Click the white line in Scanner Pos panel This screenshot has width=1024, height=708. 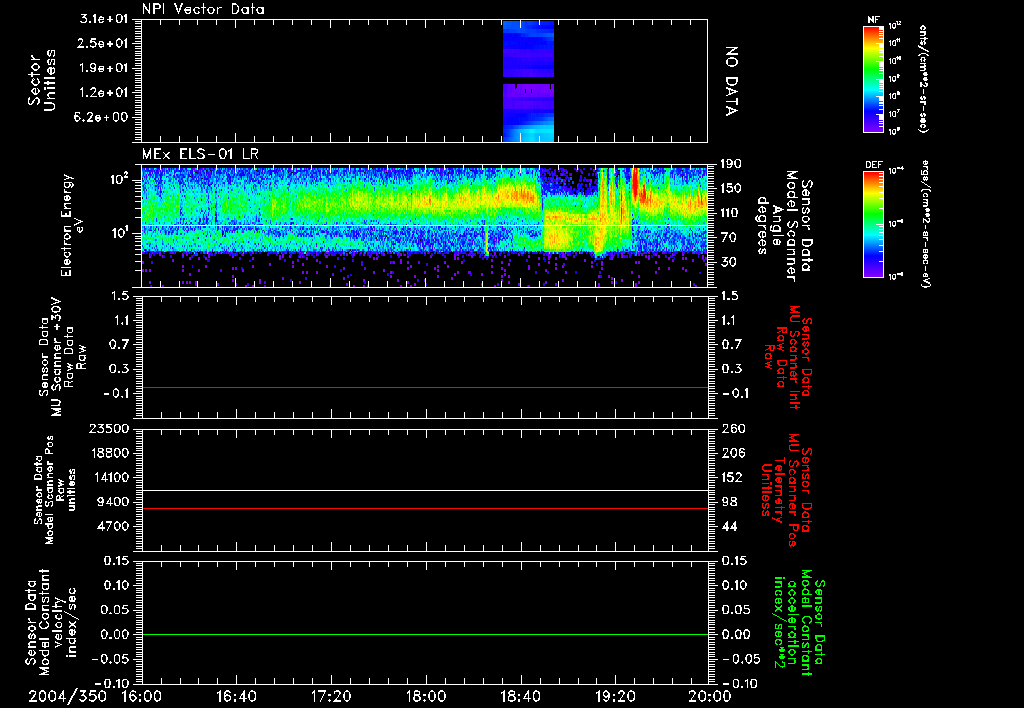tap(424, 490)
